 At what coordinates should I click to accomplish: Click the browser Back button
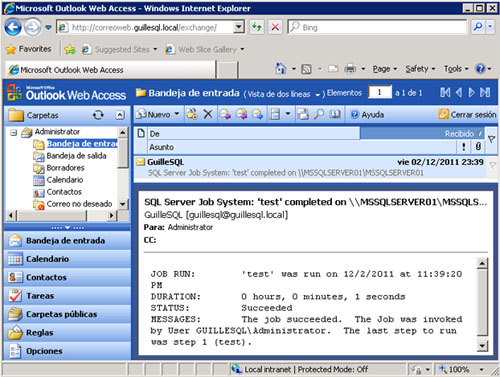(13, 27)
